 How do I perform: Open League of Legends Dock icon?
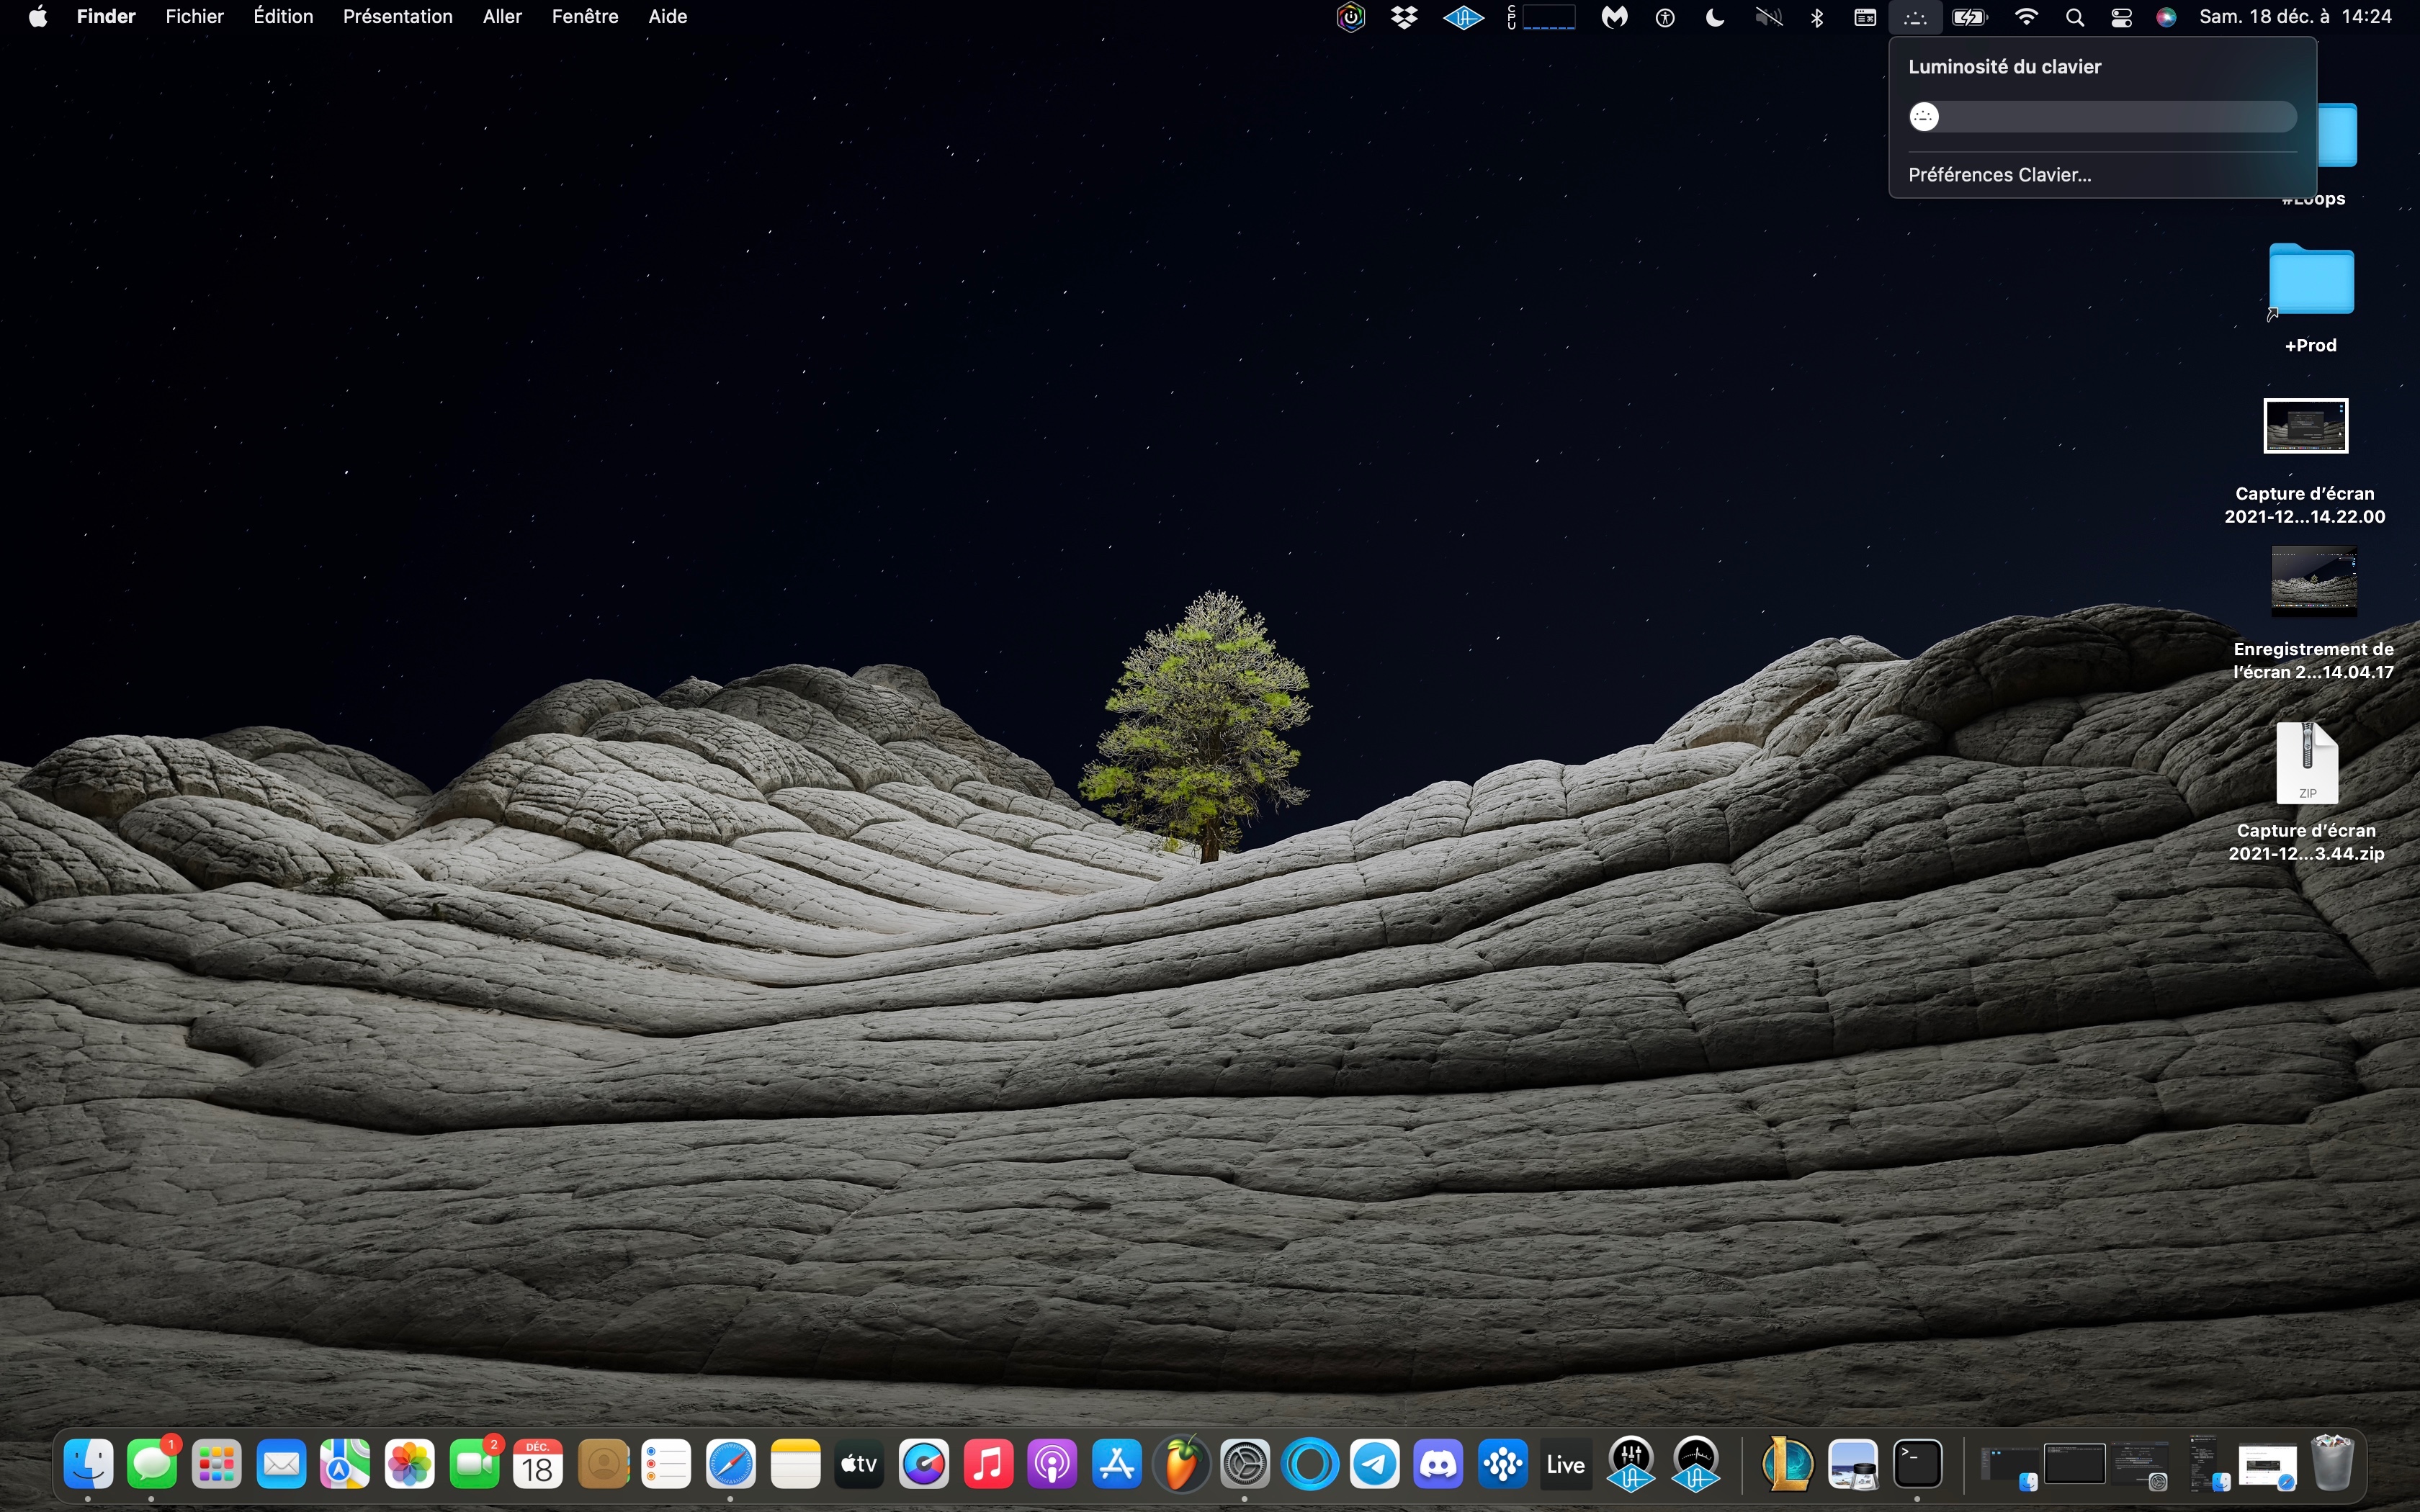pyautogui.click(x=1787, y=1465)
